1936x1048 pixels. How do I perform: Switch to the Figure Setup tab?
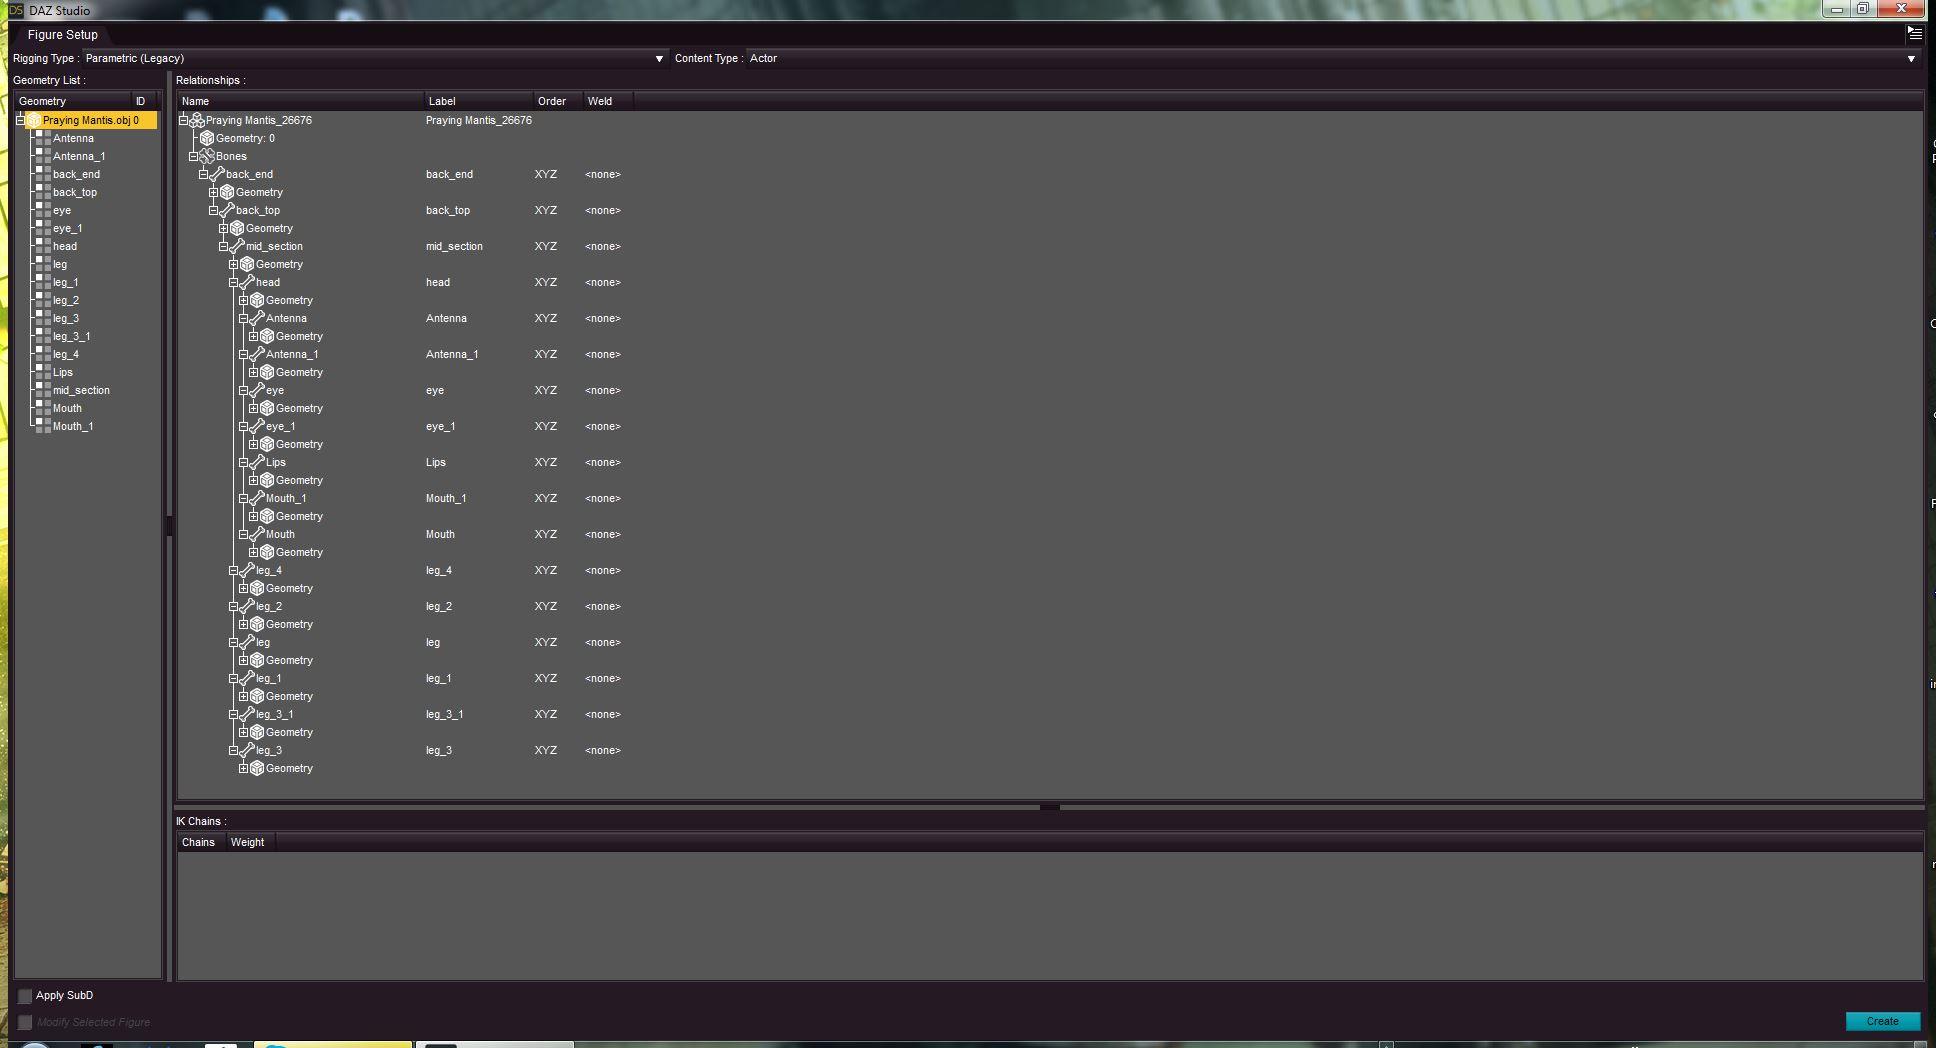point(62,34)
